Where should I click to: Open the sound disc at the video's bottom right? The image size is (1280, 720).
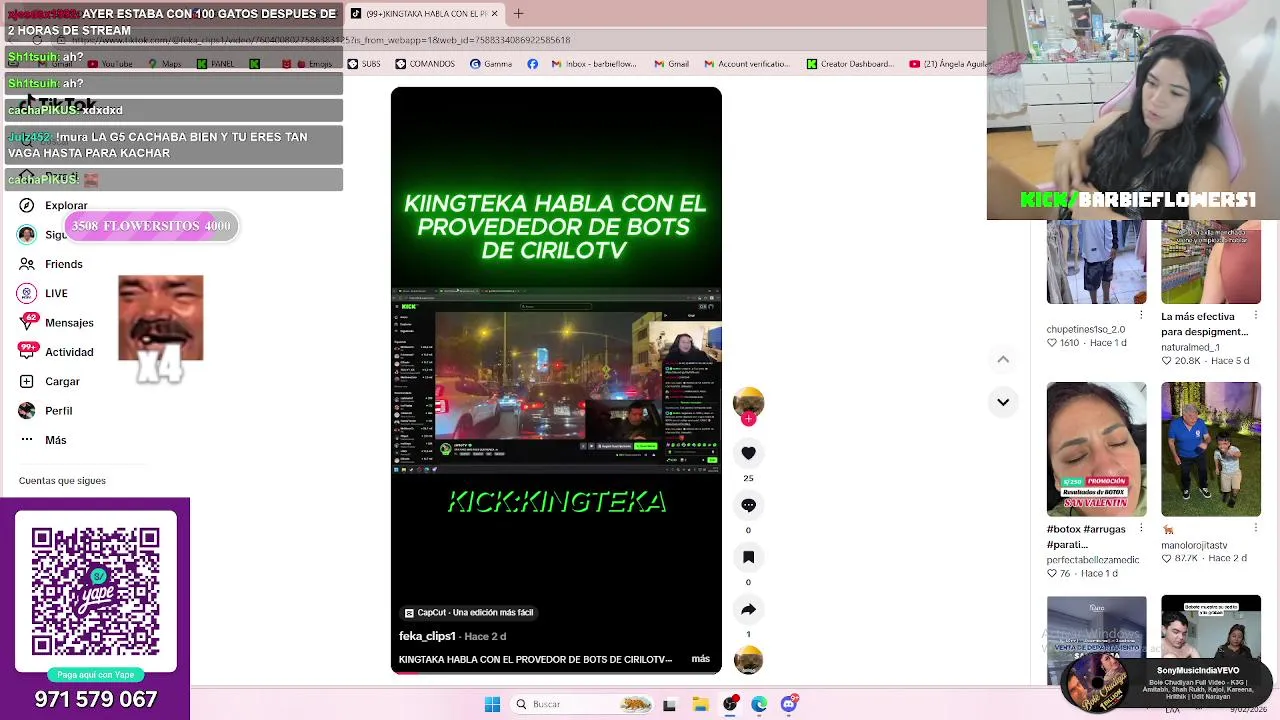click(748, 660)
